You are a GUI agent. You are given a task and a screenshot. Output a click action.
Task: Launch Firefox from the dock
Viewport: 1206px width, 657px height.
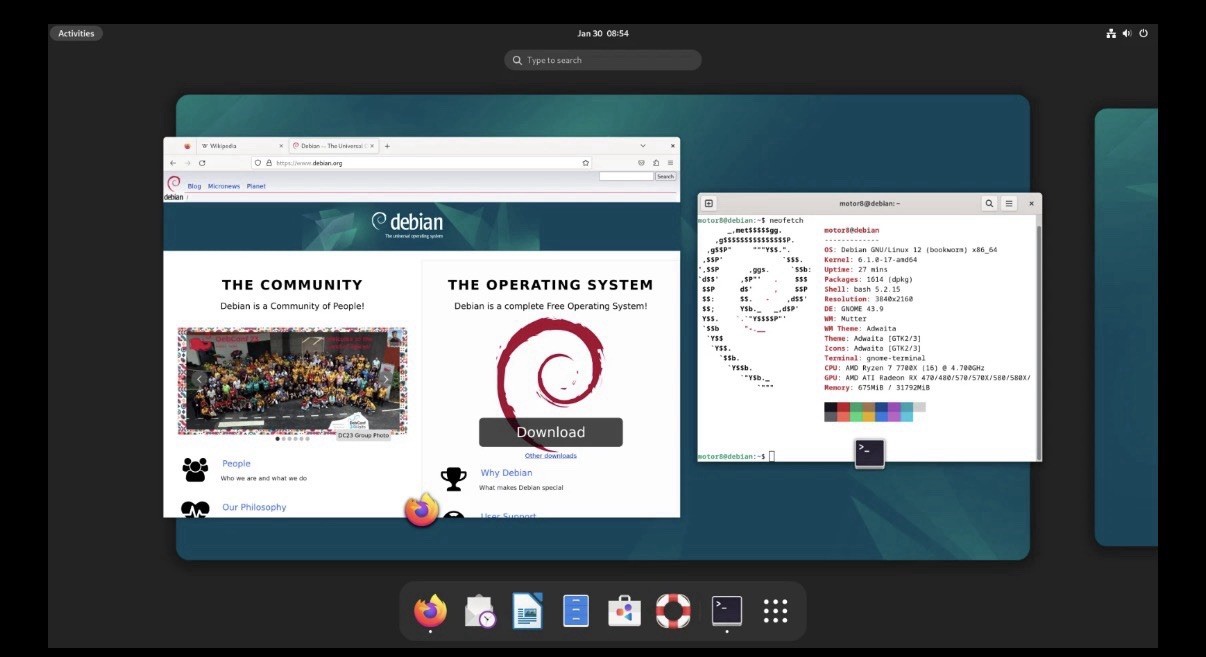click(431, 610)
